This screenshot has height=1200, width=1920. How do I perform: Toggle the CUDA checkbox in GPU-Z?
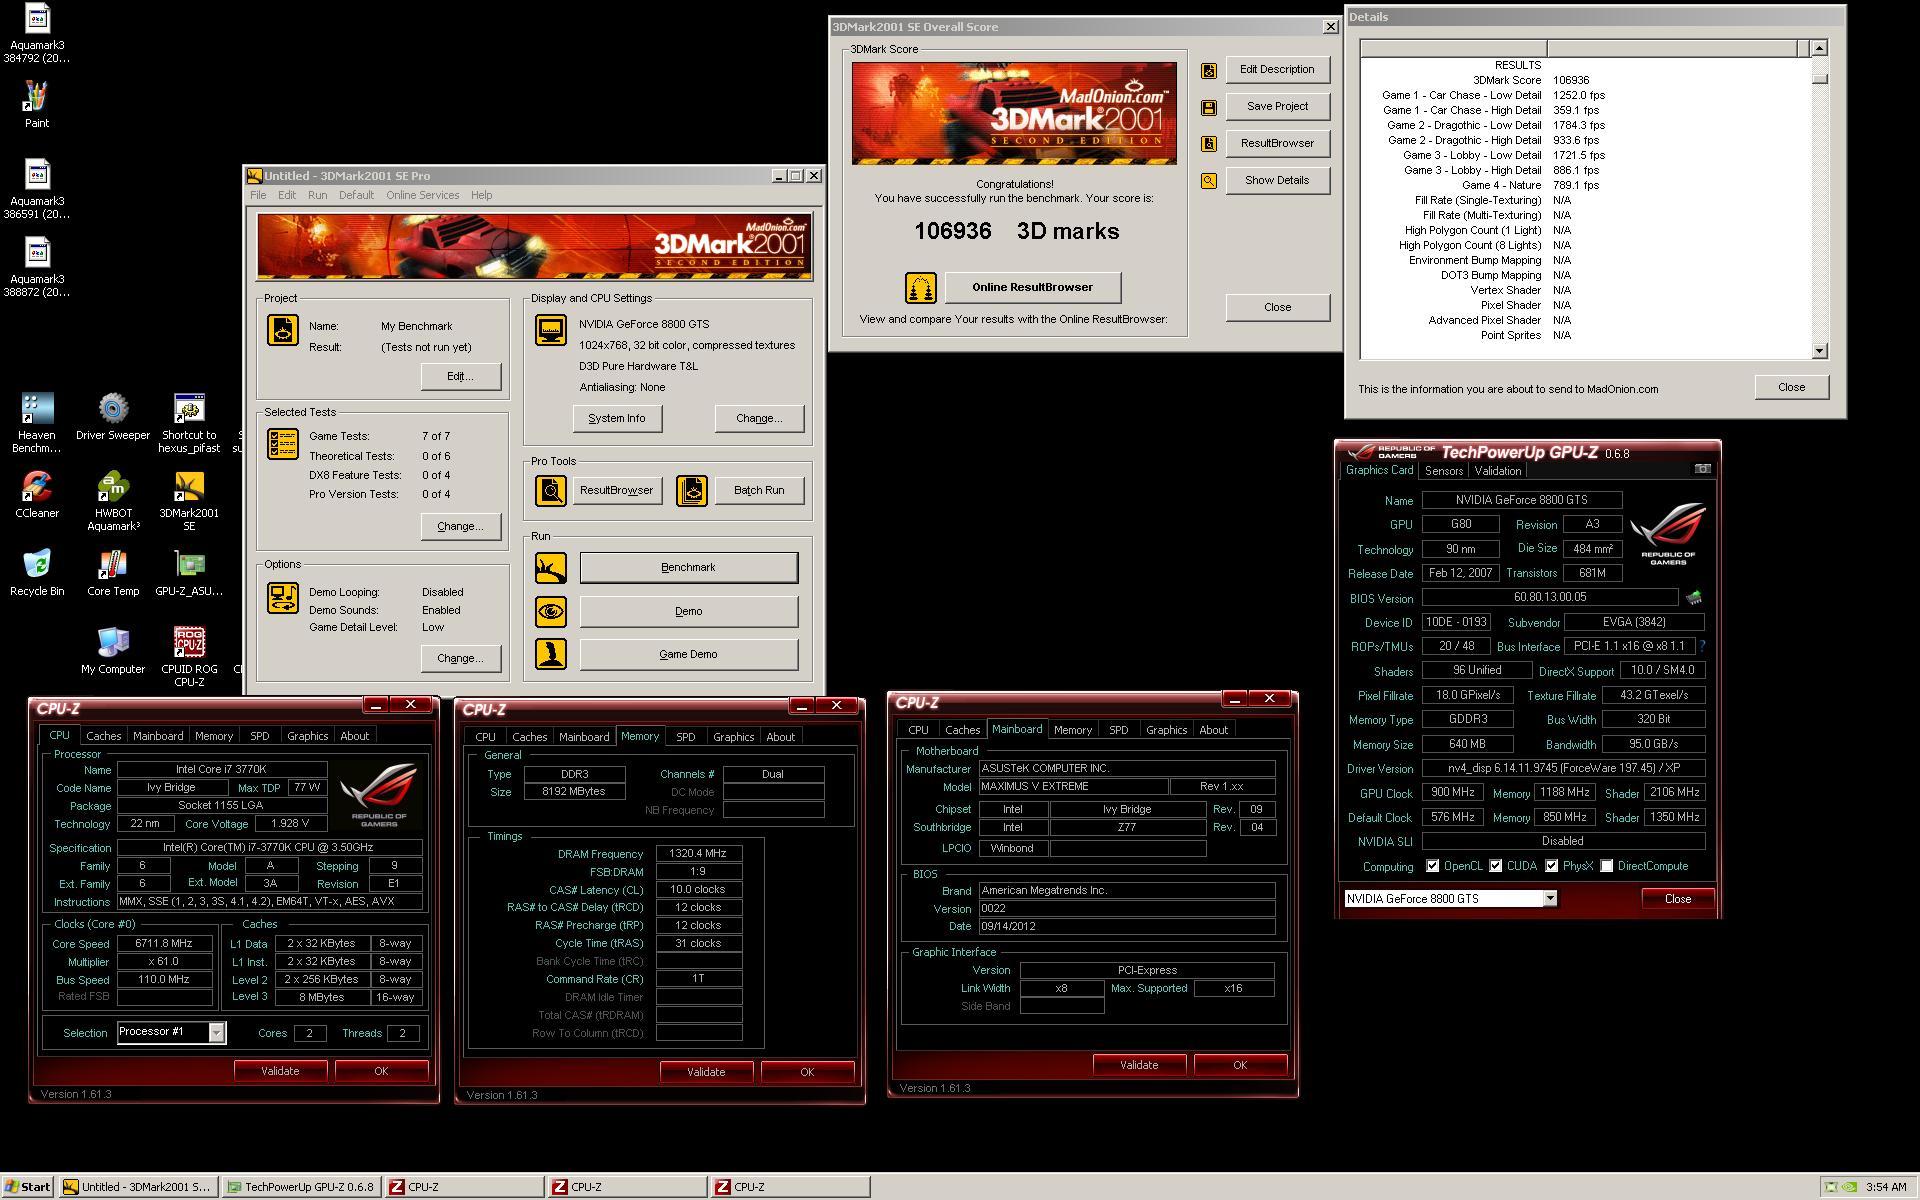pos(1495,866)
